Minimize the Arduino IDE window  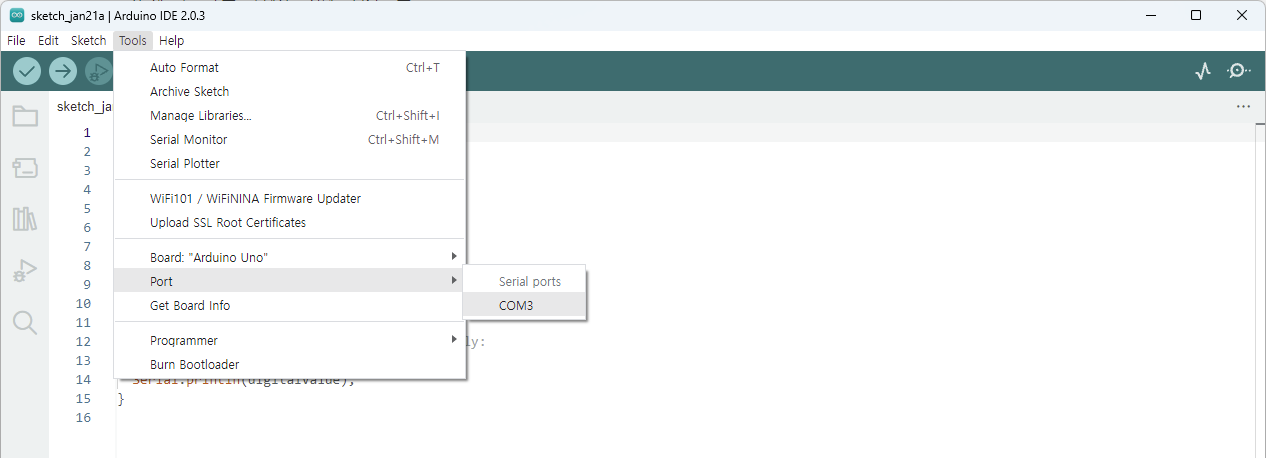point(1149,15)
